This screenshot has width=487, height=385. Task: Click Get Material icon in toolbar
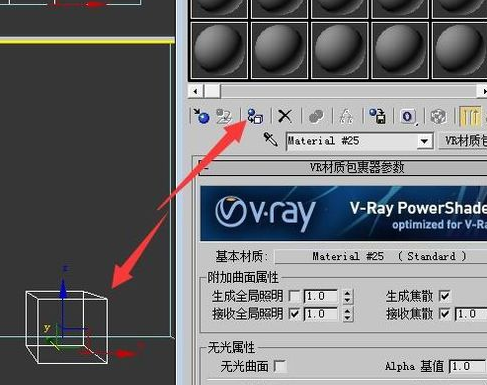(x=202, y=116)
